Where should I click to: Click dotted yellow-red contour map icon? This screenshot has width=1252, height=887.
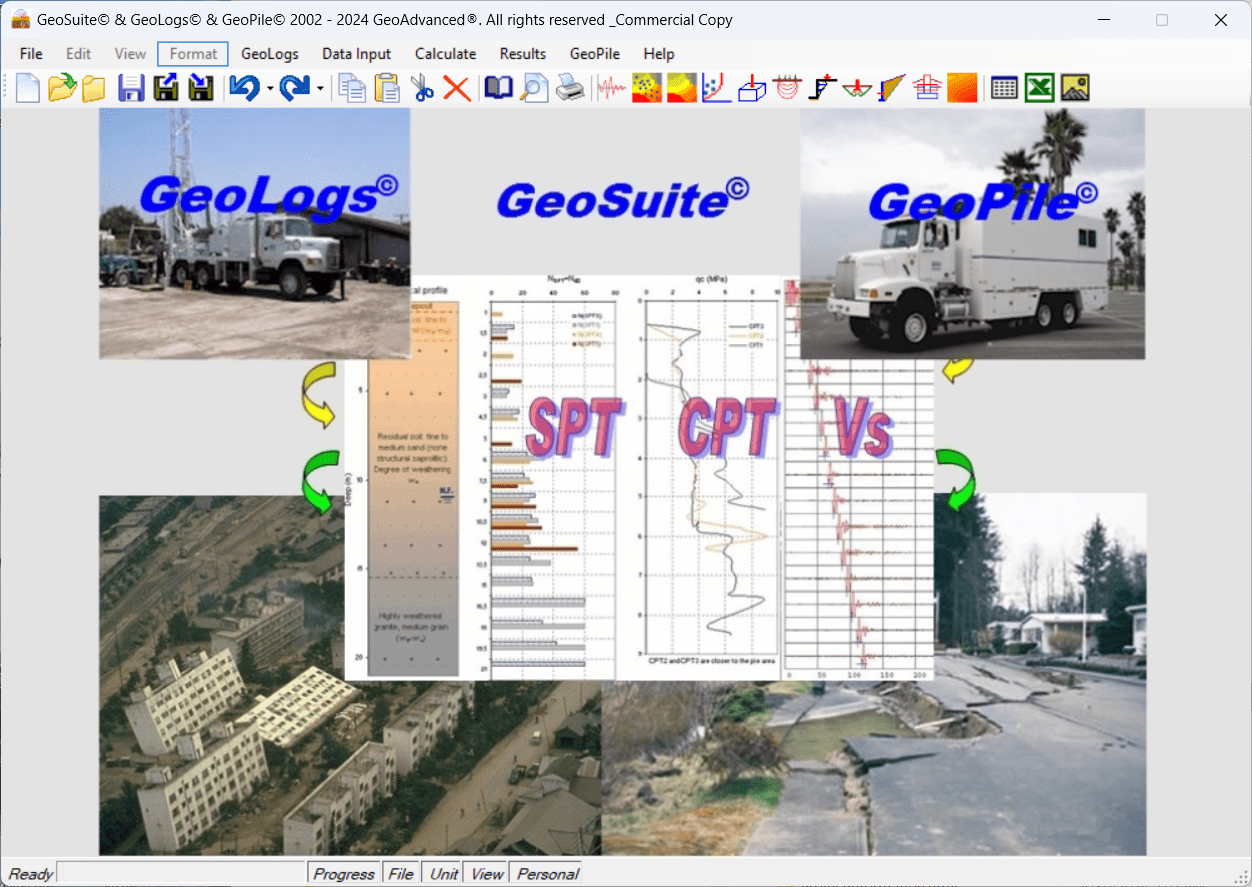(x=647, y=88)
